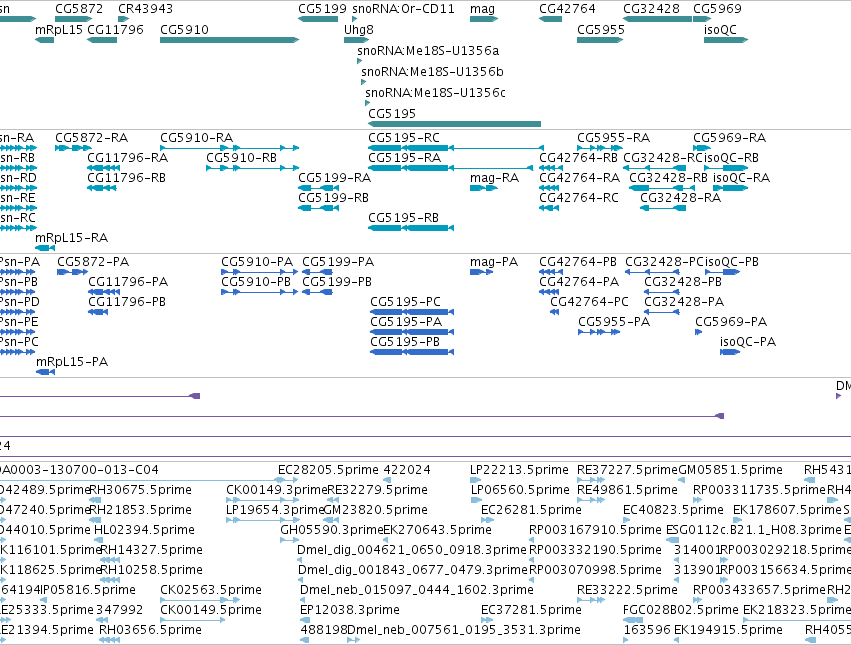Select protein CG5199-PA

point(317,272)
